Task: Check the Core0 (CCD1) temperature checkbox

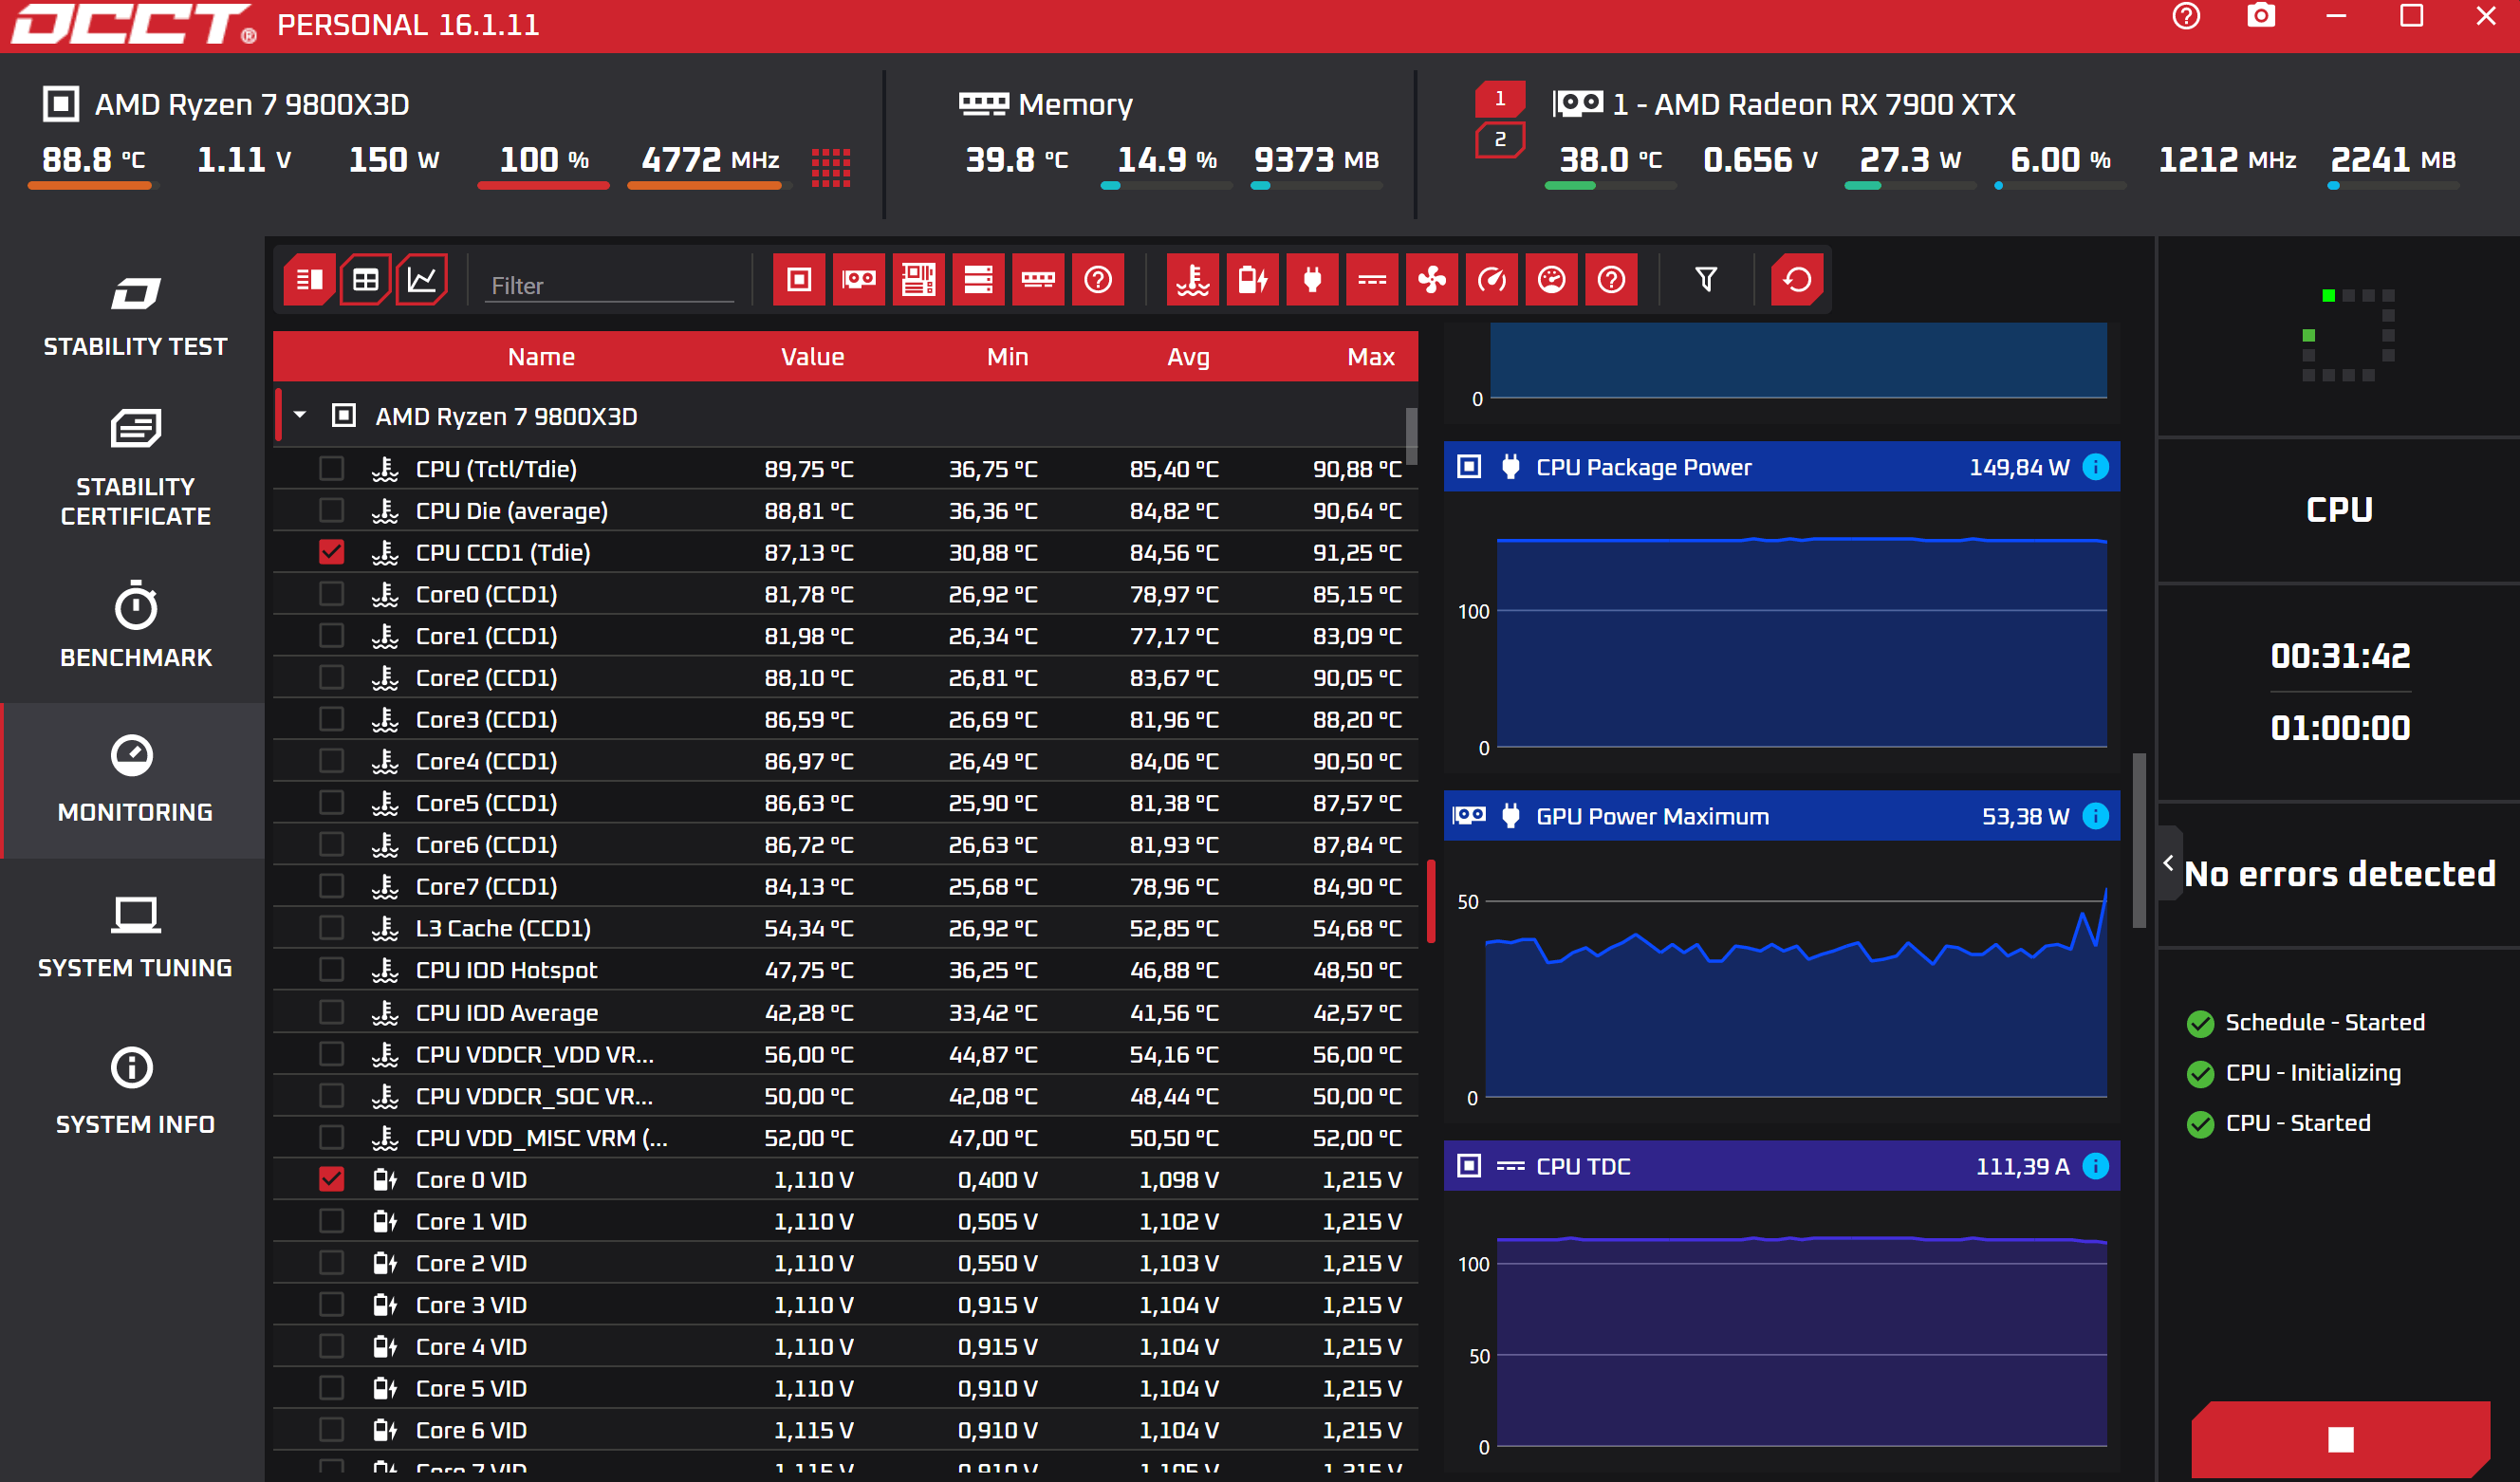Action: click(331, 594)
